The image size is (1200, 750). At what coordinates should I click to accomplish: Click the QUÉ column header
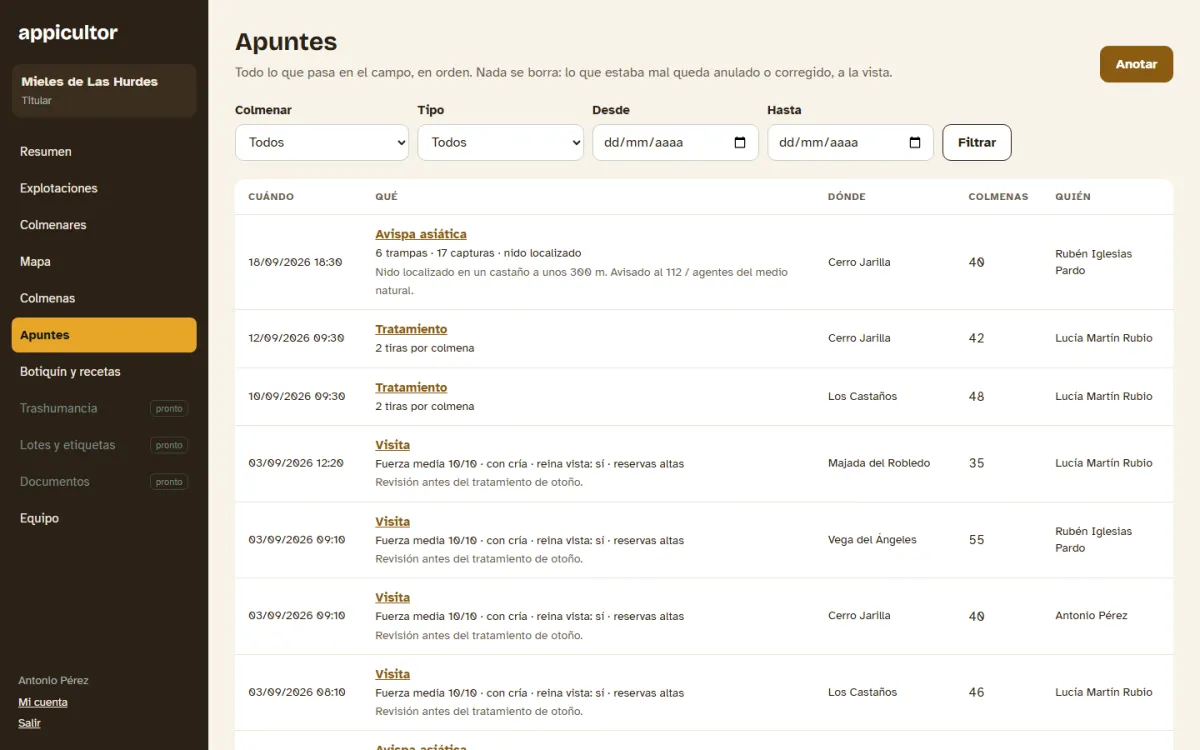386,197
